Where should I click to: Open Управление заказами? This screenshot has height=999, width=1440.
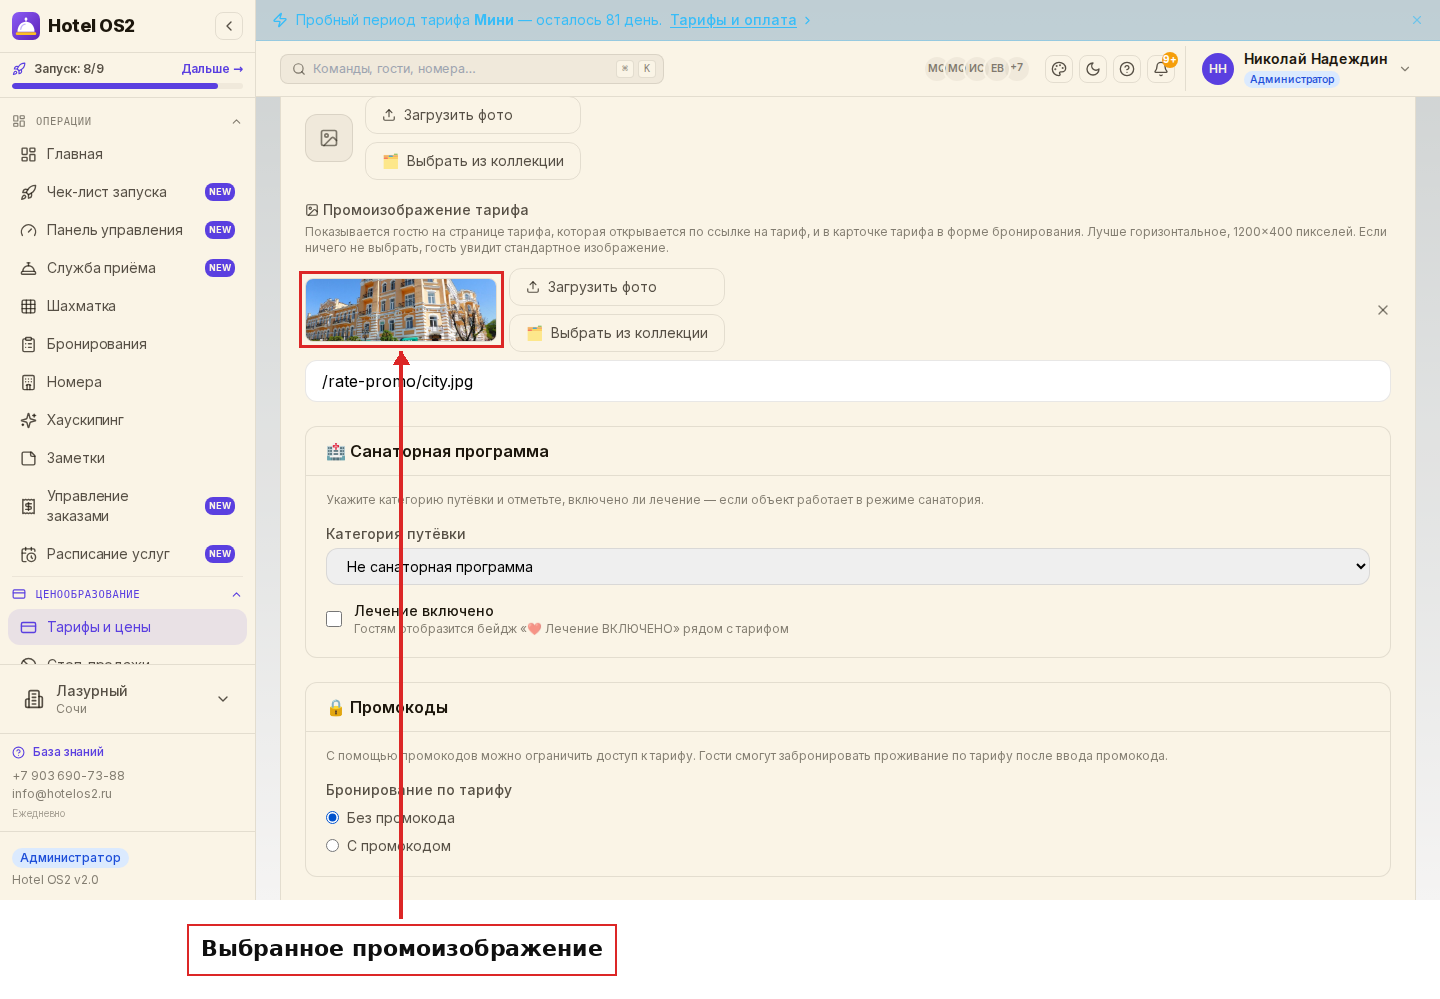pyautogui.click(x=127, y=506)
